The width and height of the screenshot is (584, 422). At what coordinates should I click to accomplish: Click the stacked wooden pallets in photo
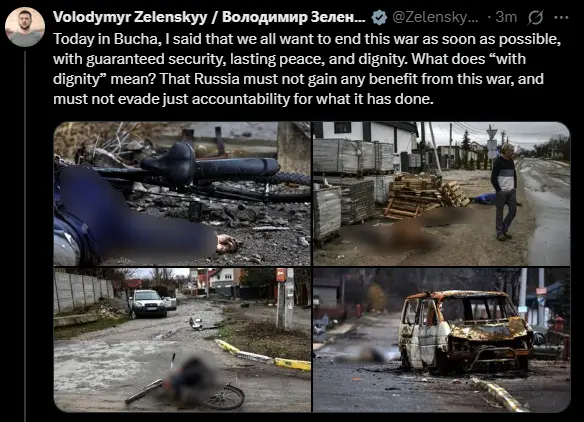coord(425,197)
